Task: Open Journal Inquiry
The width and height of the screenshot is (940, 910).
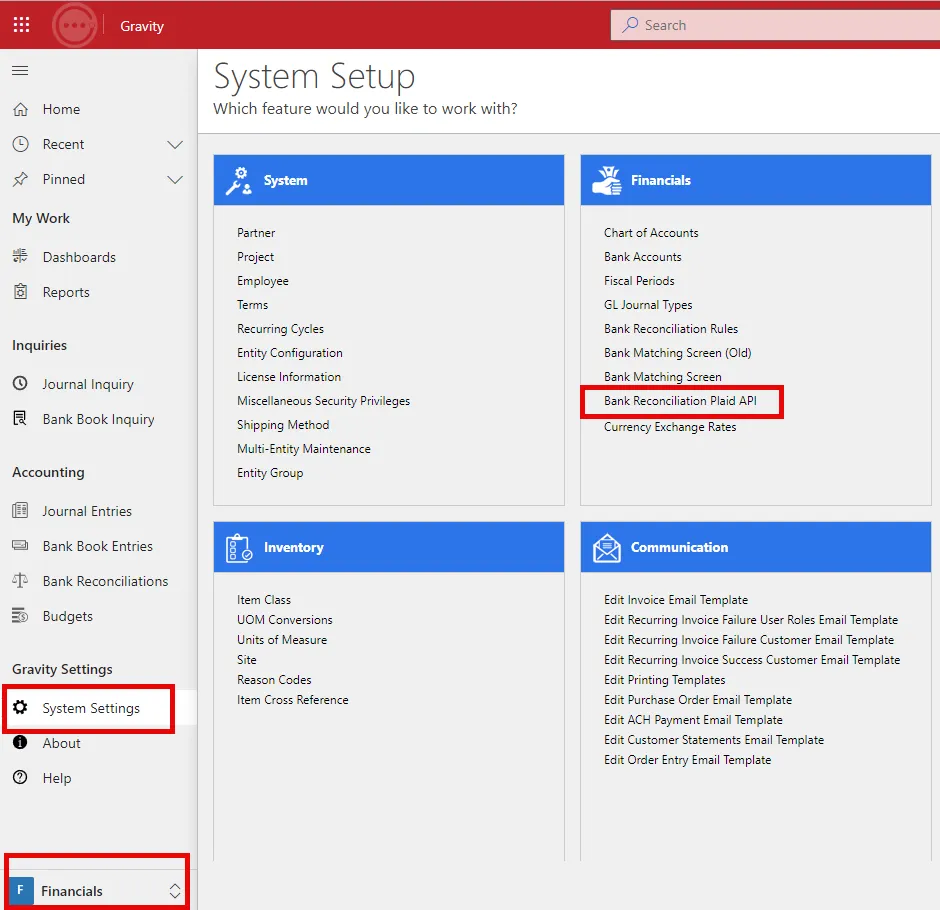Action: pos(88,384)
